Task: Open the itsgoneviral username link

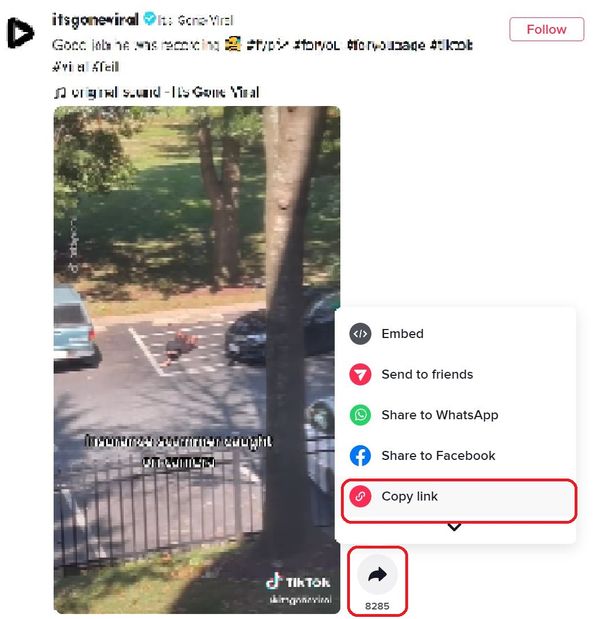Action: click(x=95, y=19)
